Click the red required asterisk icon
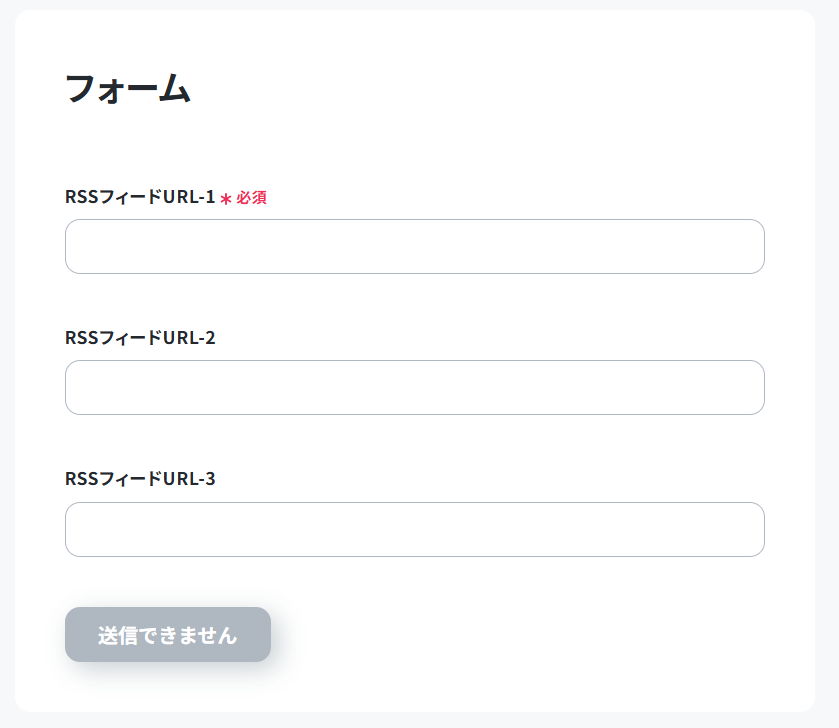The height and width of the screenshot is (728, 839). [226, 199]
